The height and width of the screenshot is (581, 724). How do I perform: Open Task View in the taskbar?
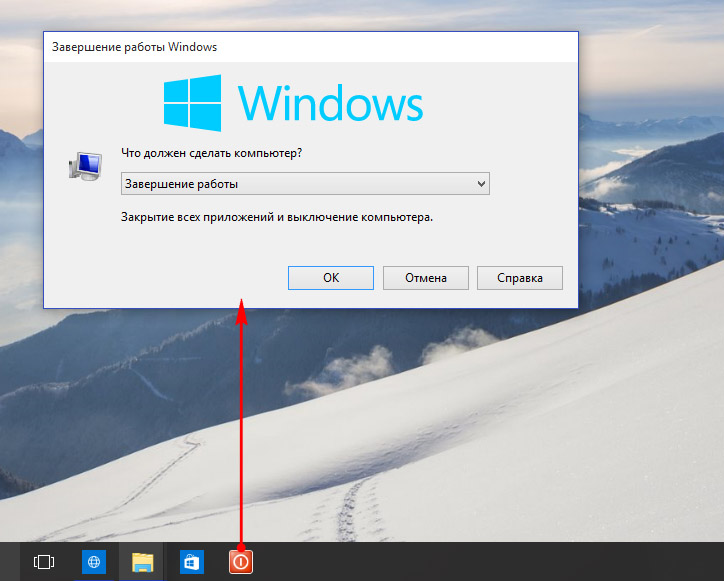click(44, 562)
